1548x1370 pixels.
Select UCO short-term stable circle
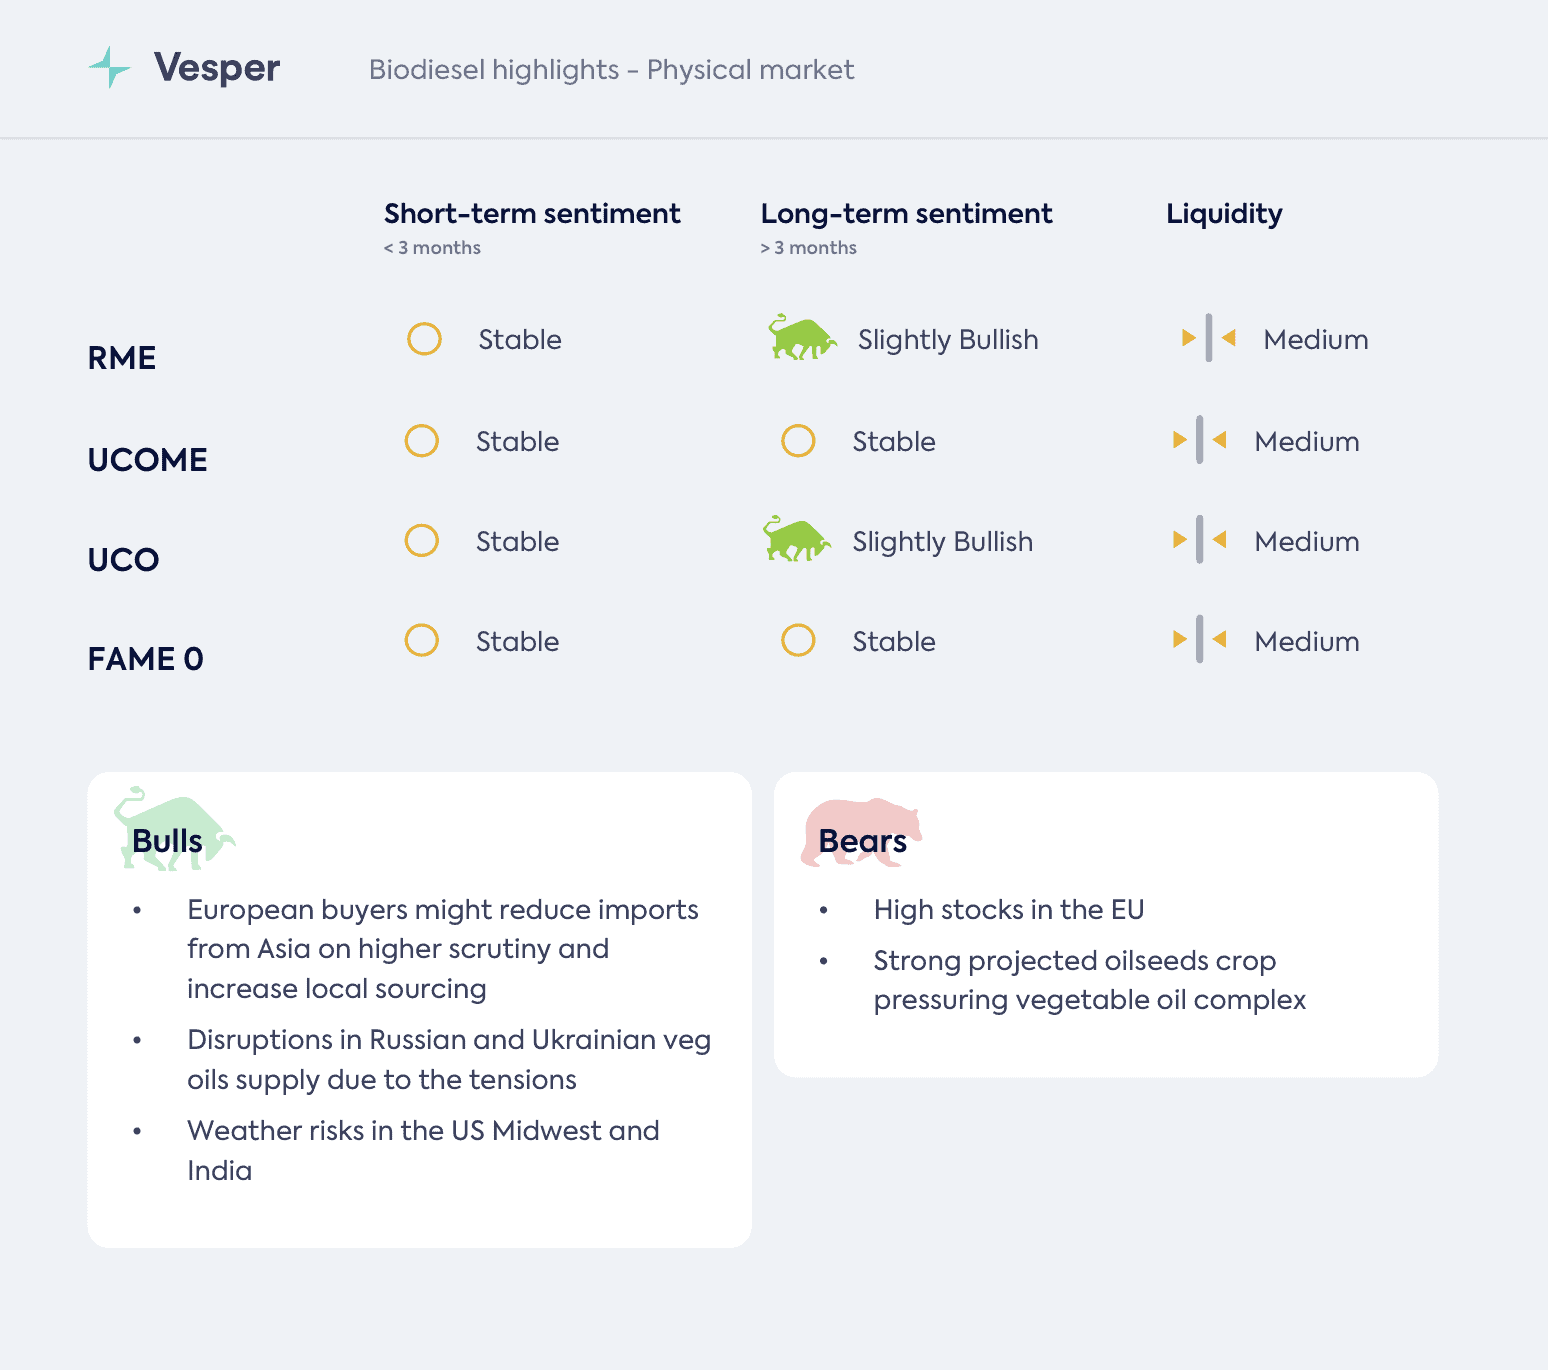[x=422, y=541]
